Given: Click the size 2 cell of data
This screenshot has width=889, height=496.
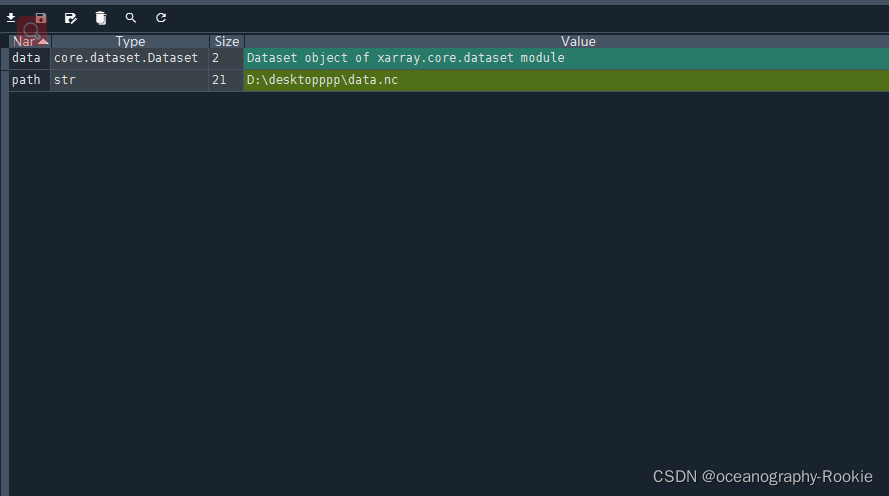Looking at the screenshot, I should pos(226,58).
